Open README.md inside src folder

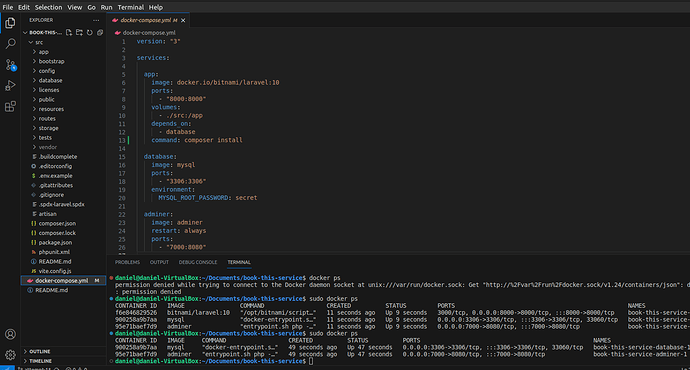64,262
